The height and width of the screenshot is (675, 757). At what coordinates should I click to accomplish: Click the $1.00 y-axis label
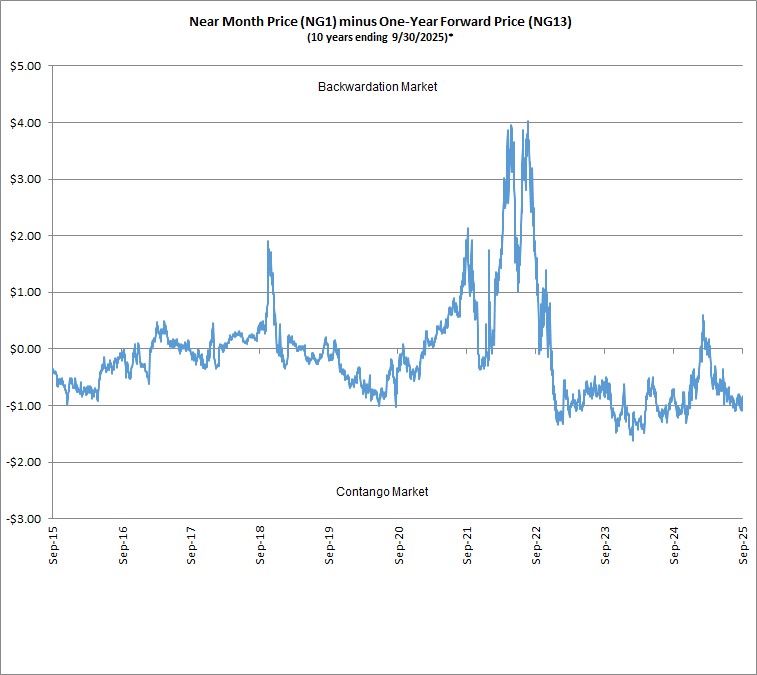pyautogui.click(x=26, y=293)
